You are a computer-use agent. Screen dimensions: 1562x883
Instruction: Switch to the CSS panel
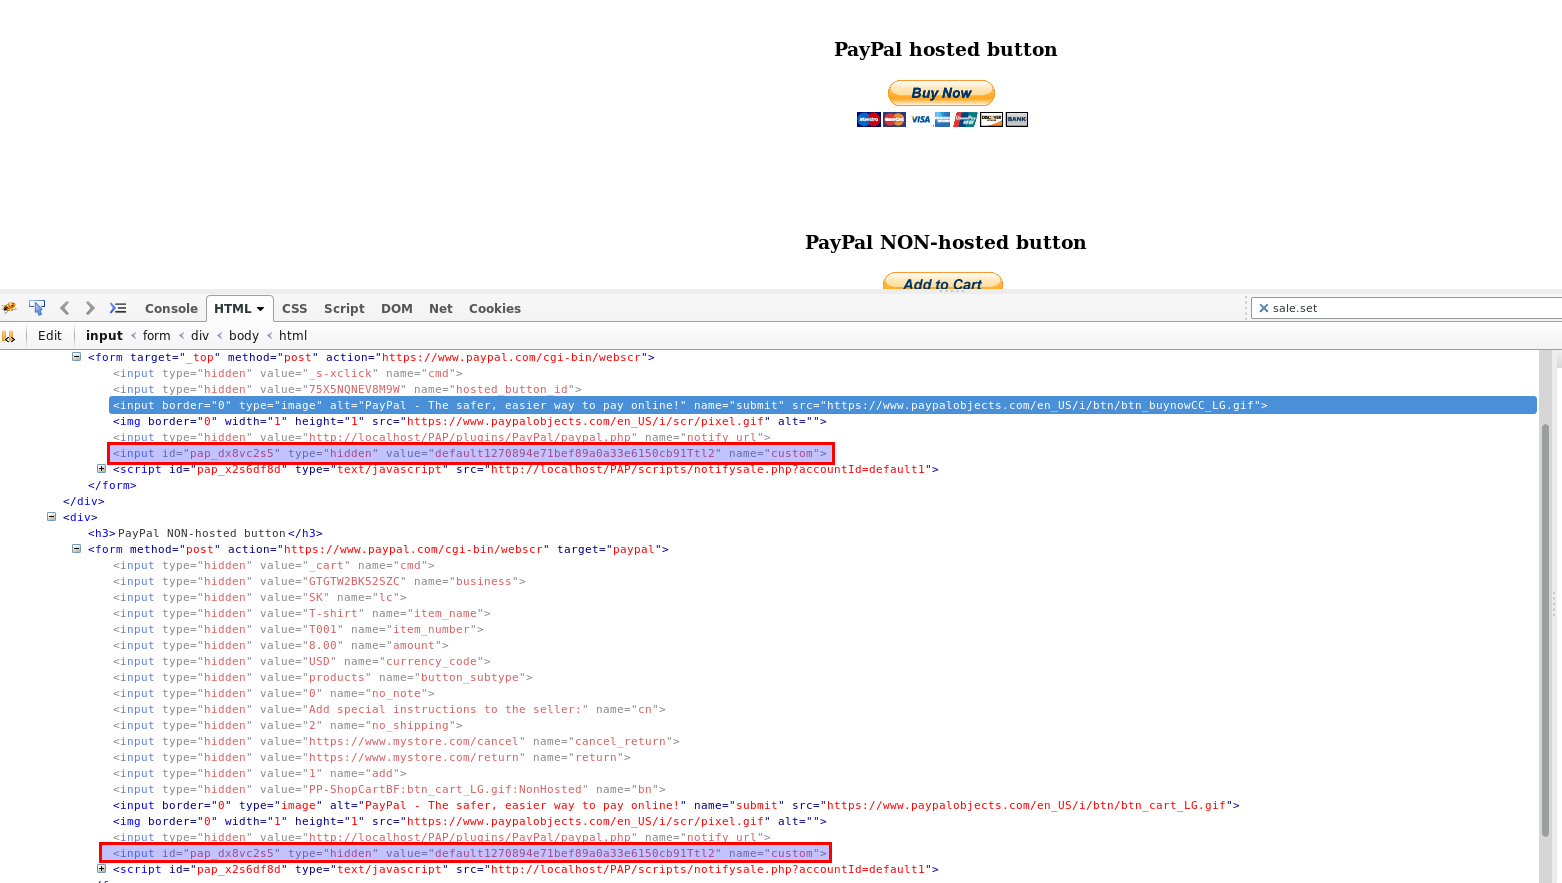(294, 308)
